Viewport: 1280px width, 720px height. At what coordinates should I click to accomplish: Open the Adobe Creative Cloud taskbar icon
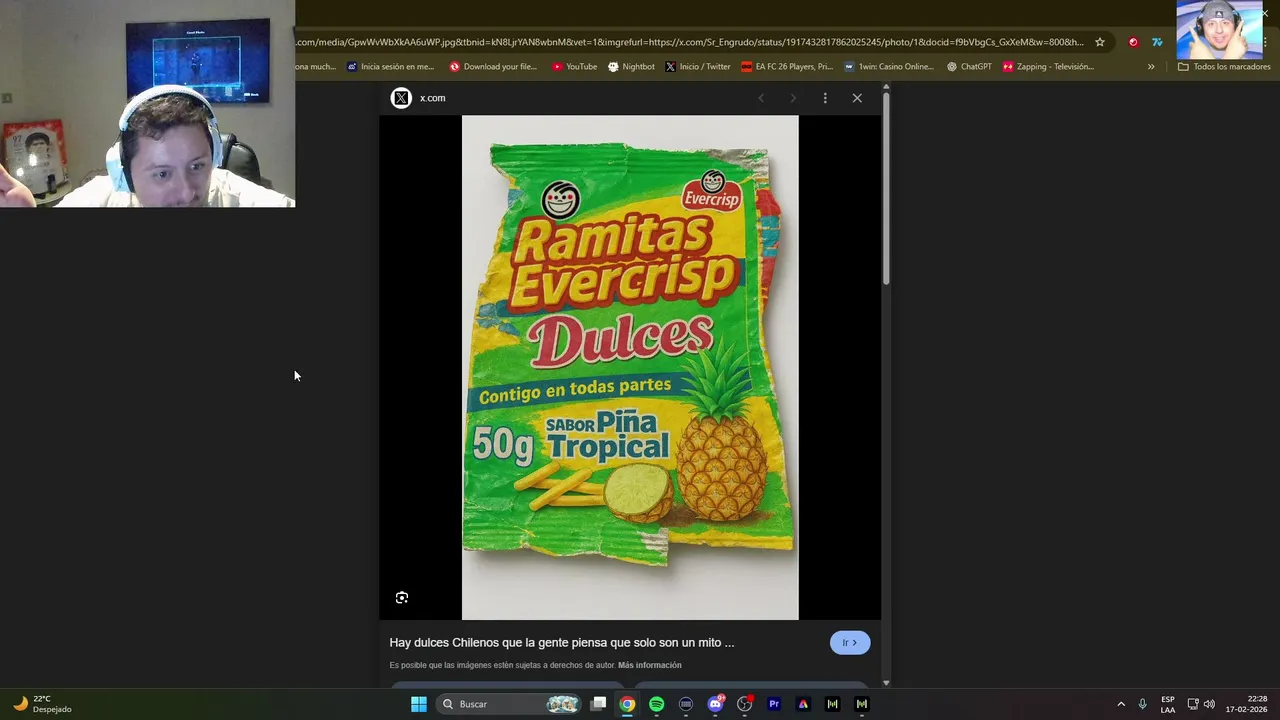click(803, 704)
